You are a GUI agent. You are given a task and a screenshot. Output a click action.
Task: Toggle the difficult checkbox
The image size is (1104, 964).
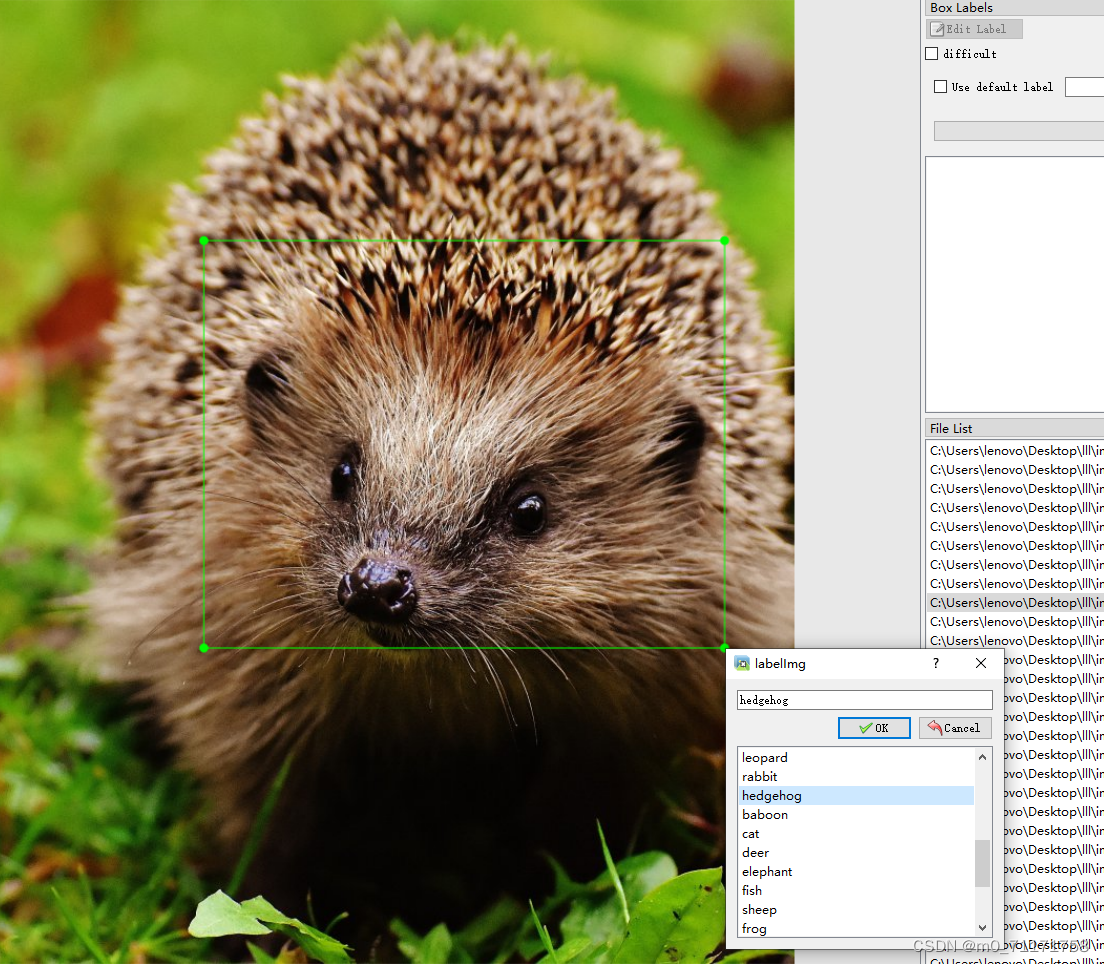[x=932, y=54]
